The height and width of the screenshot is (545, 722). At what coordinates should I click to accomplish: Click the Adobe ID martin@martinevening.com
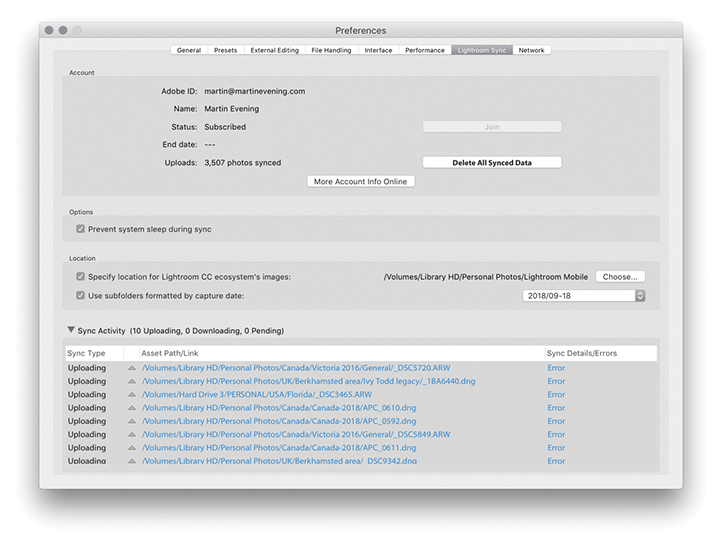tap(255, 91)
